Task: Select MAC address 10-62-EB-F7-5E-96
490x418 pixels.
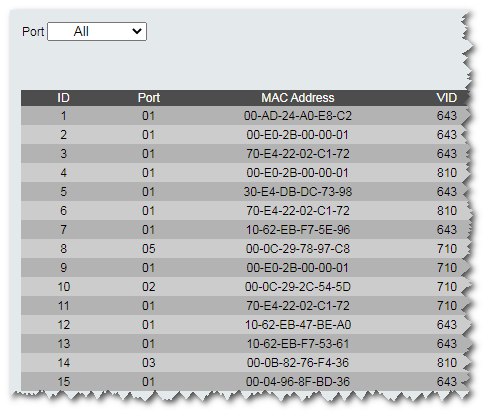Action: pos(298,230)
